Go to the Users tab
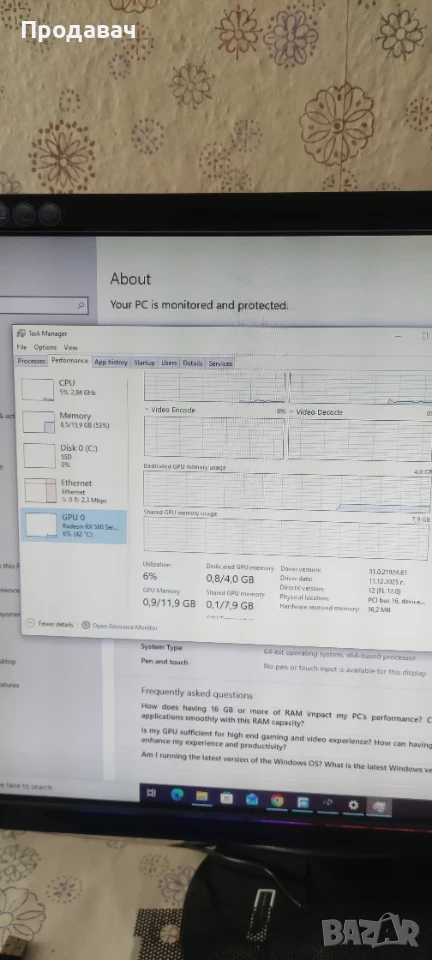The width and height of the screenshot is (432, 960). click(169, 362)
